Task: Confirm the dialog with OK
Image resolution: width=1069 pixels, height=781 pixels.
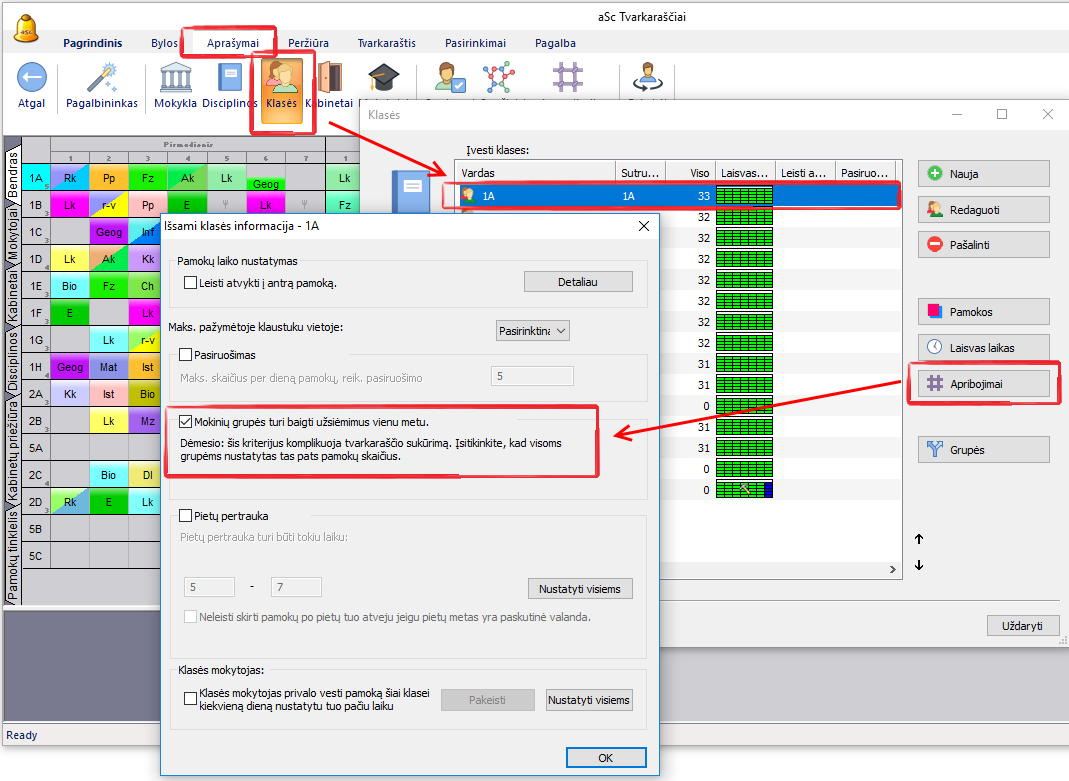Action: coord(605,758)
